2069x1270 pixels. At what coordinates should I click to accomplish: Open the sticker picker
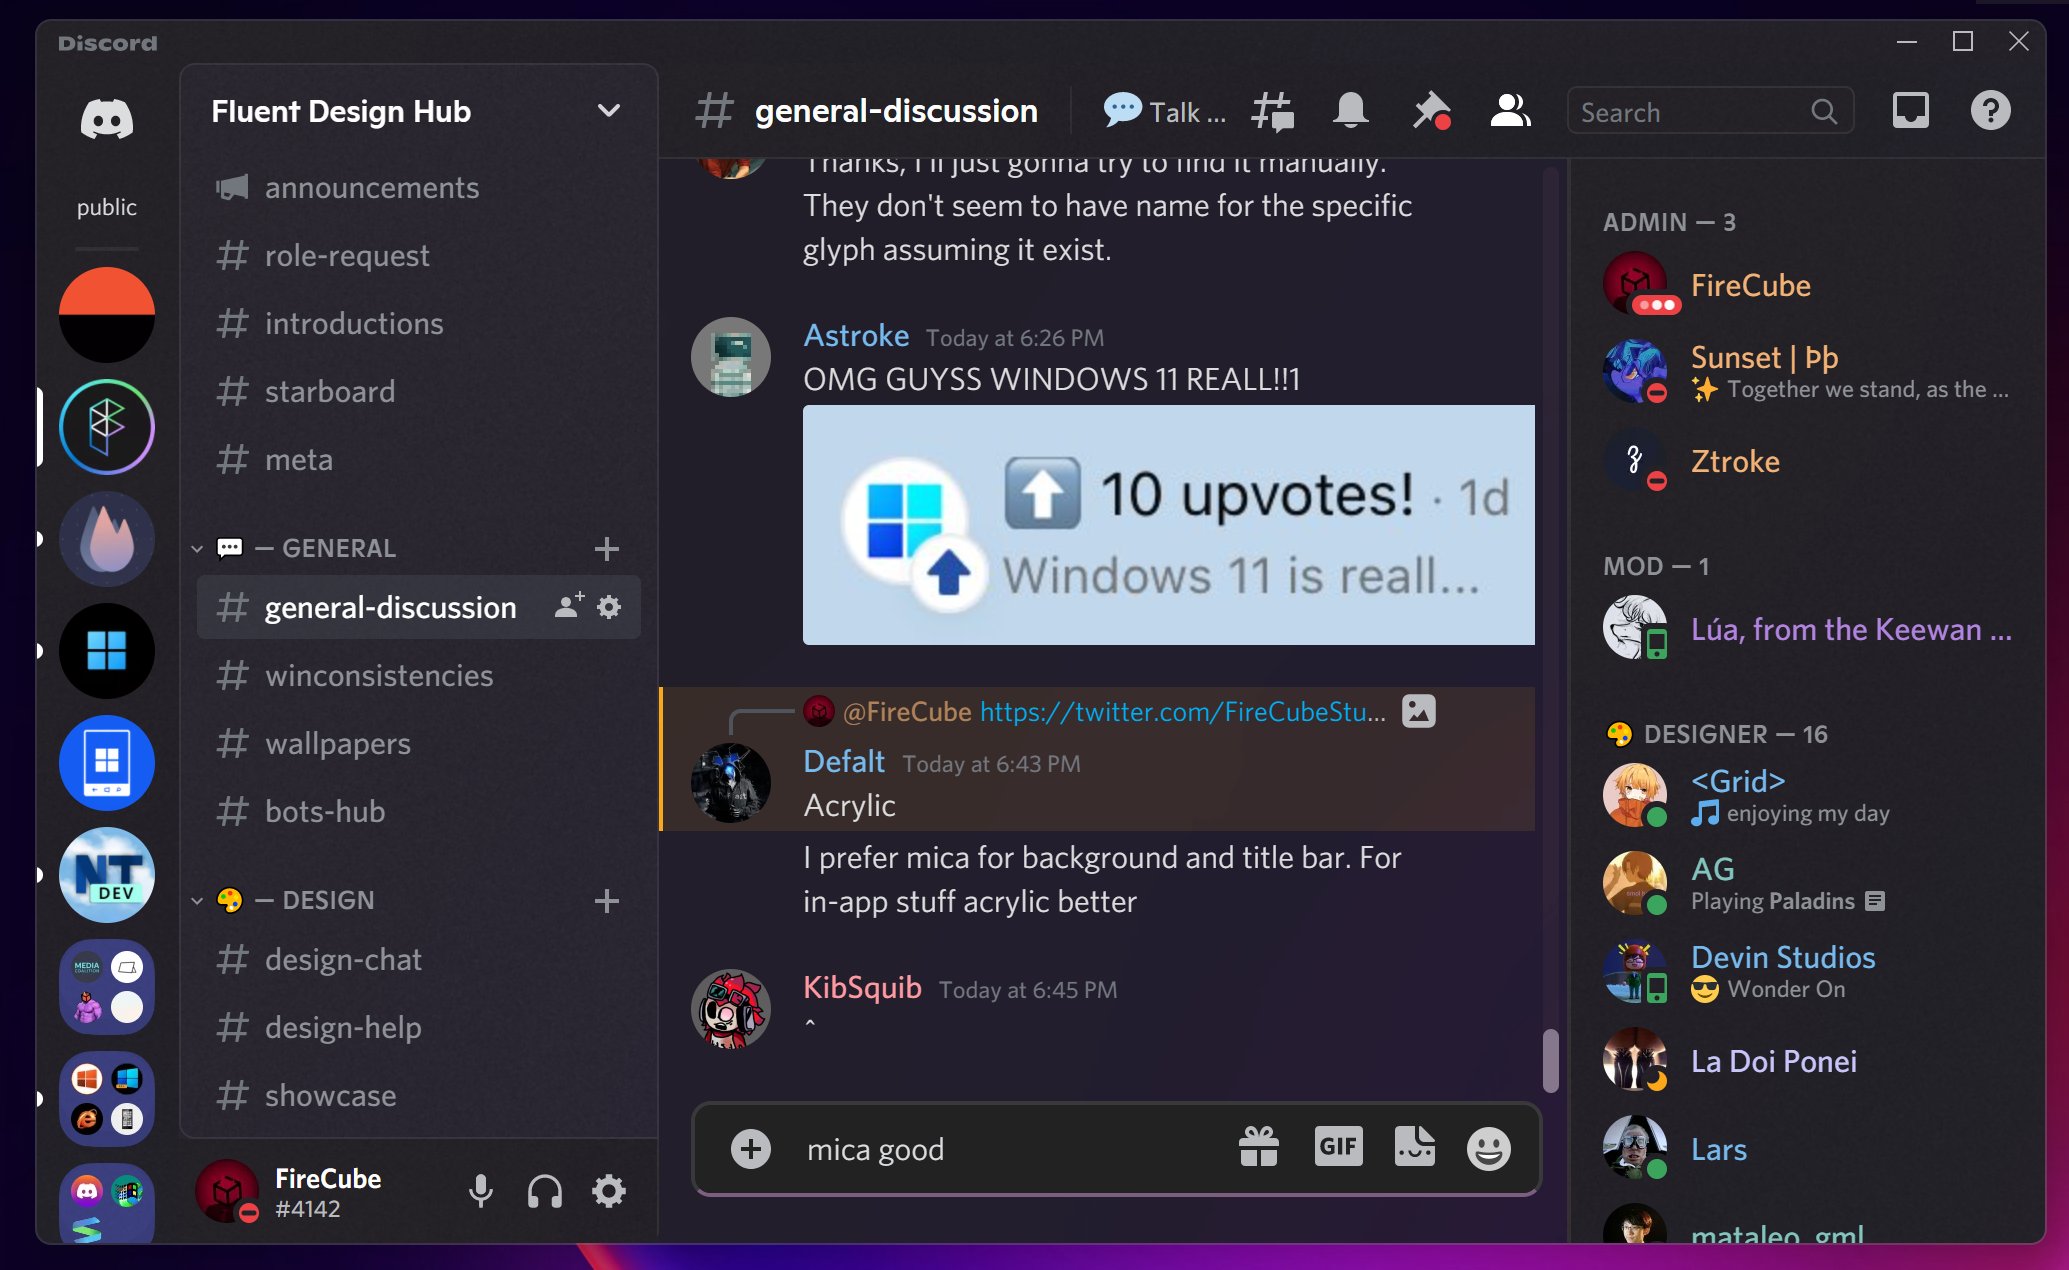tap(1414, 1147)
